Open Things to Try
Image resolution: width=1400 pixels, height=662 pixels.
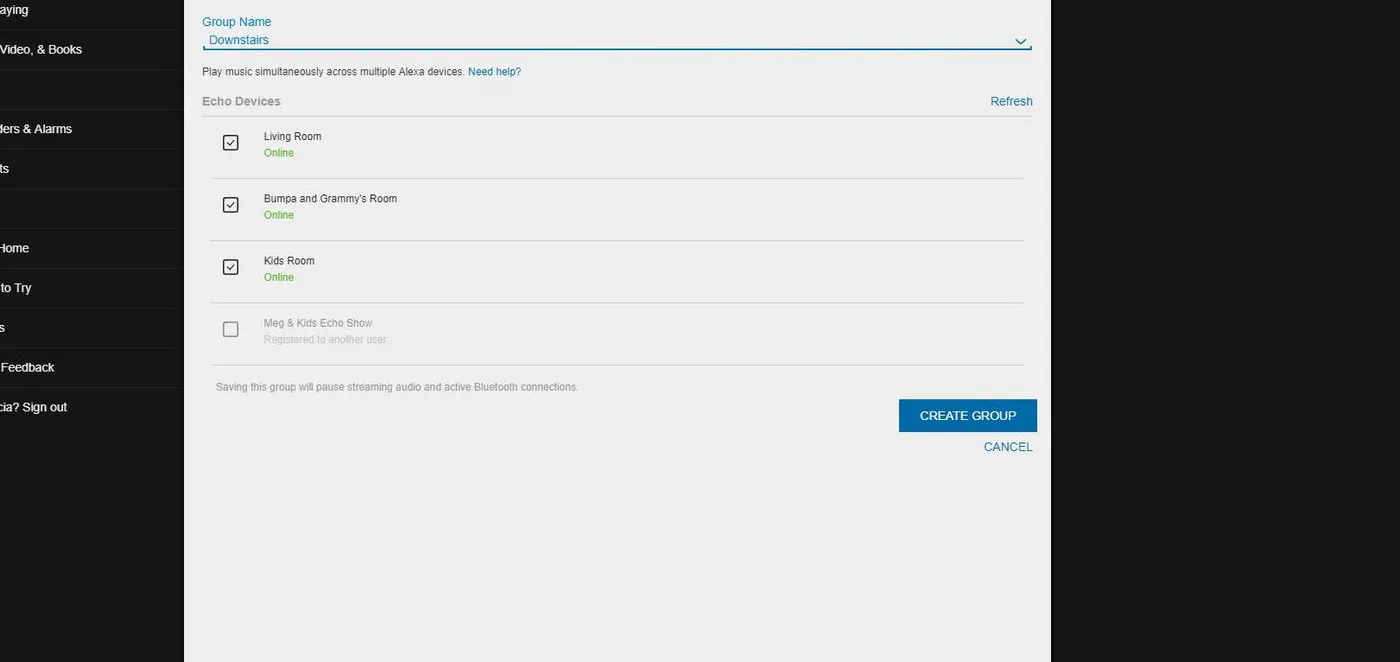(x=16, y=287)
